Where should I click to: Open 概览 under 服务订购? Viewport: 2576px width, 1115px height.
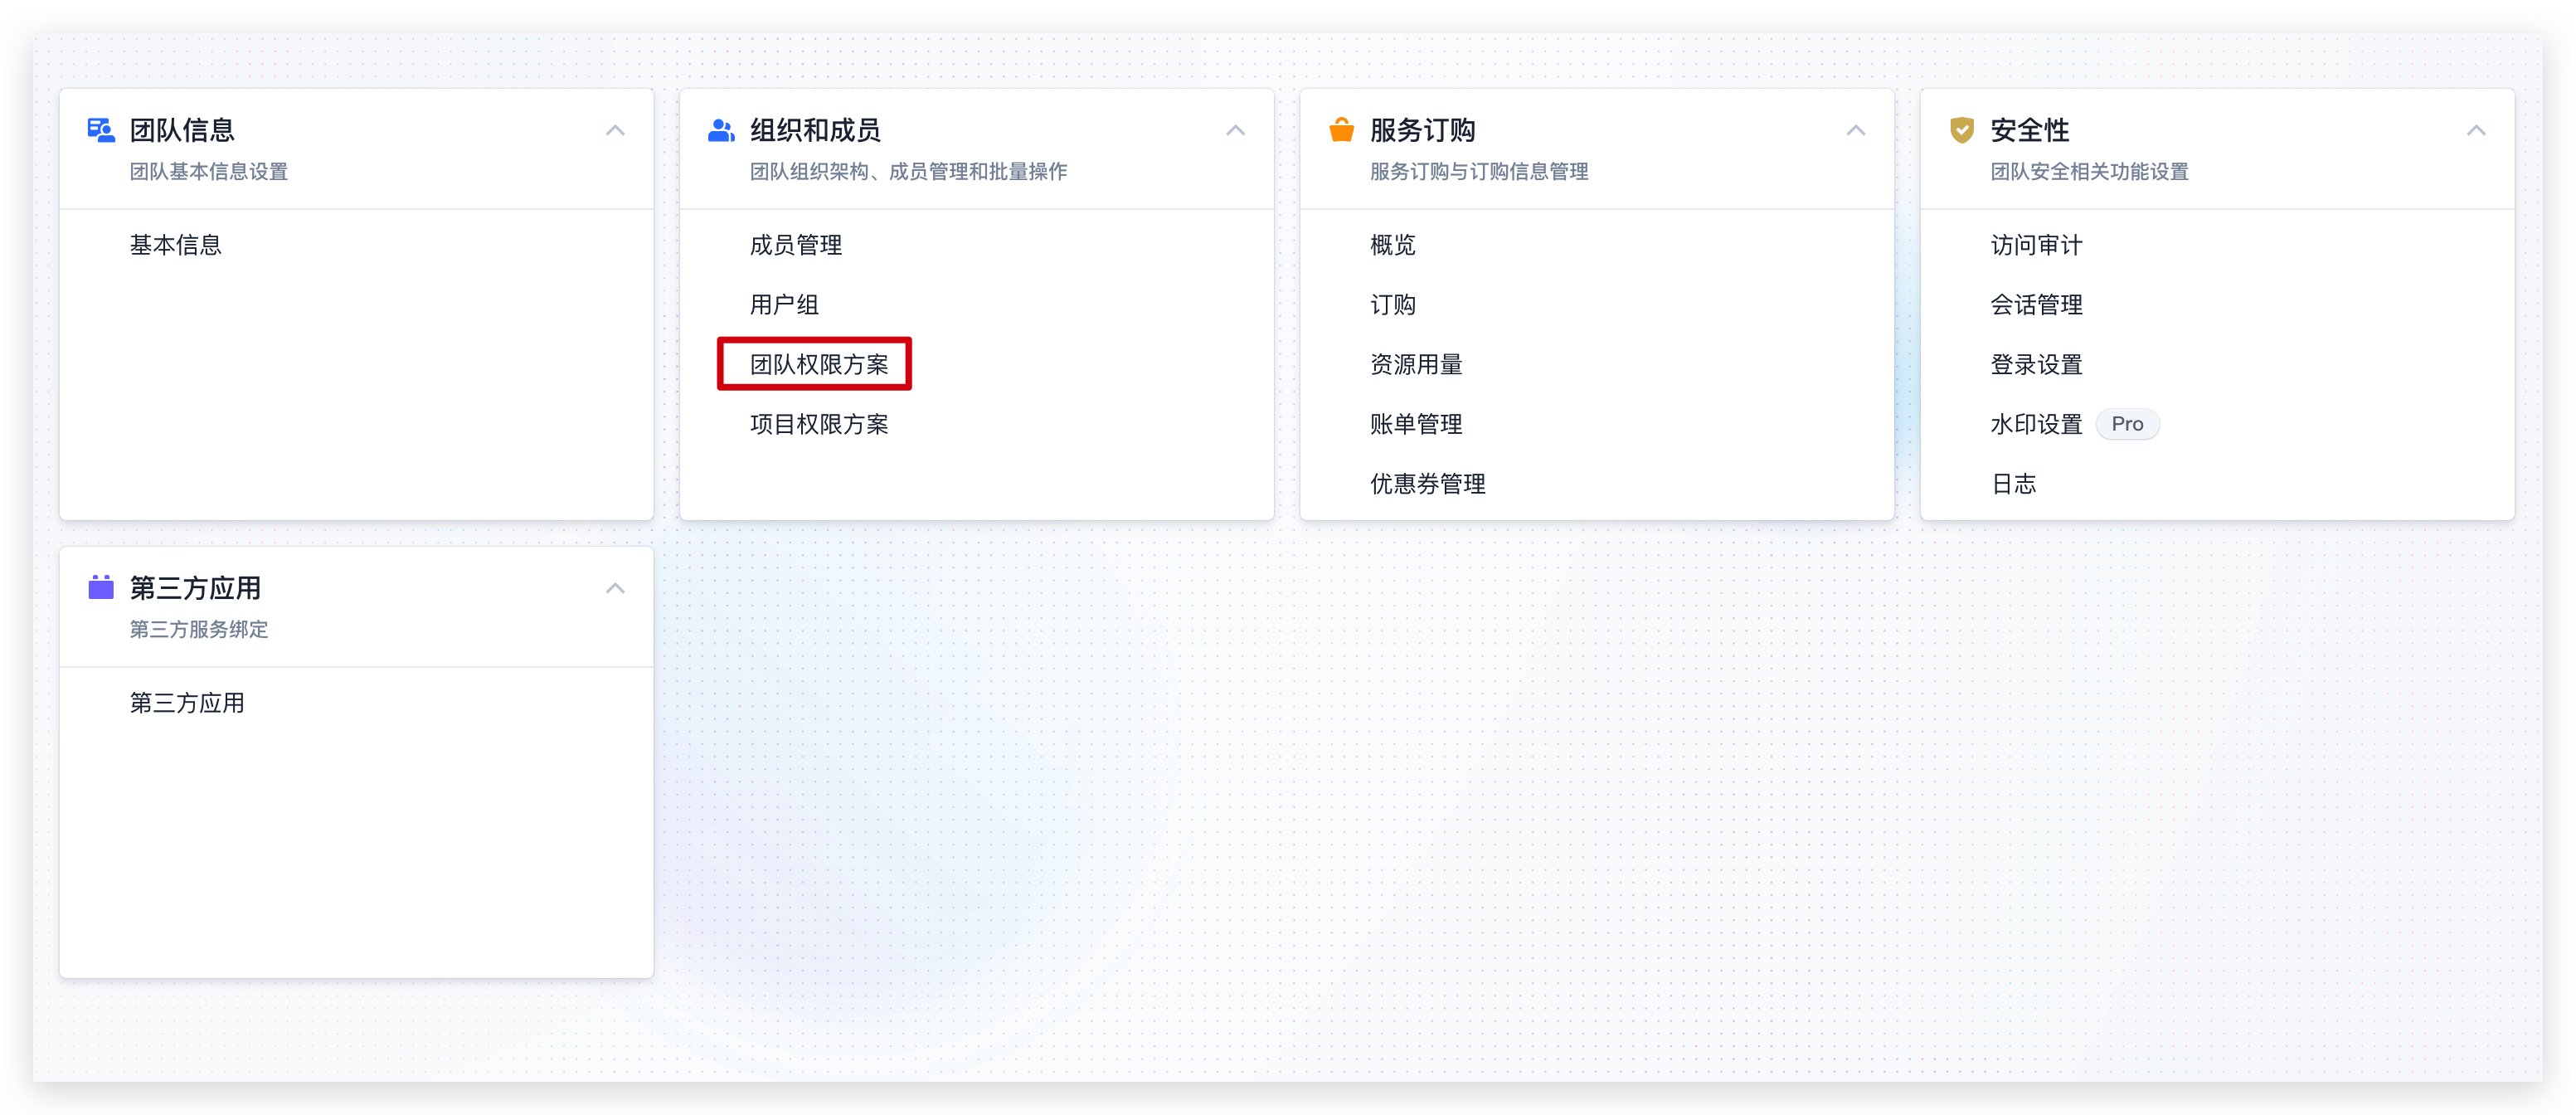[1393, 245]
